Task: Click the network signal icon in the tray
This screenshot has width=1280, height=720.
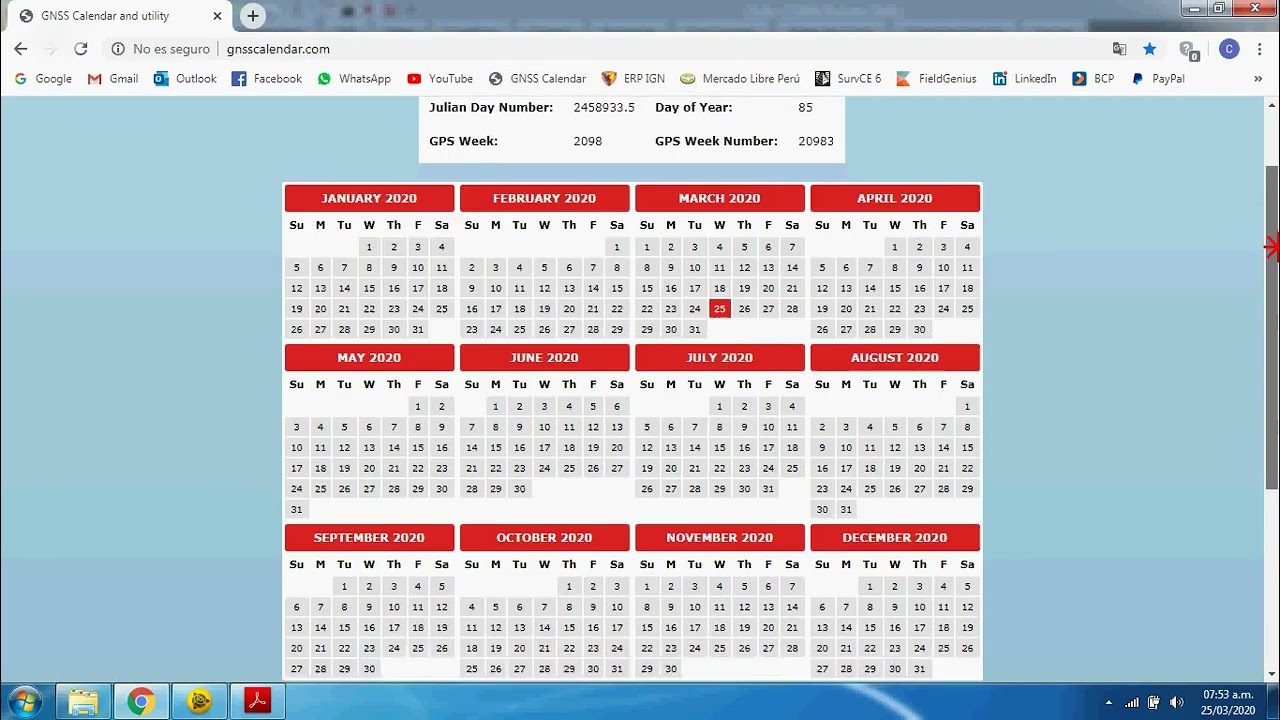Action: coord(1131,702)
